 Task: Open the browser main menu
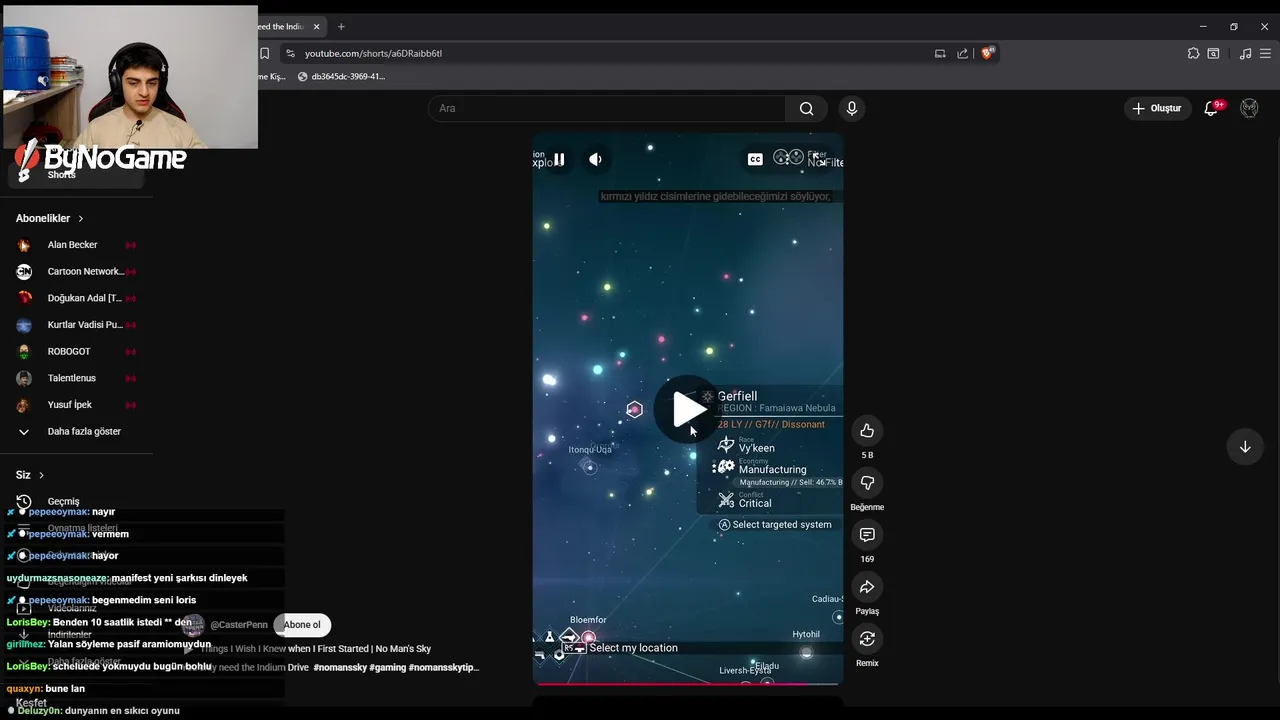pyautogui.click(x=1265, y=53)
